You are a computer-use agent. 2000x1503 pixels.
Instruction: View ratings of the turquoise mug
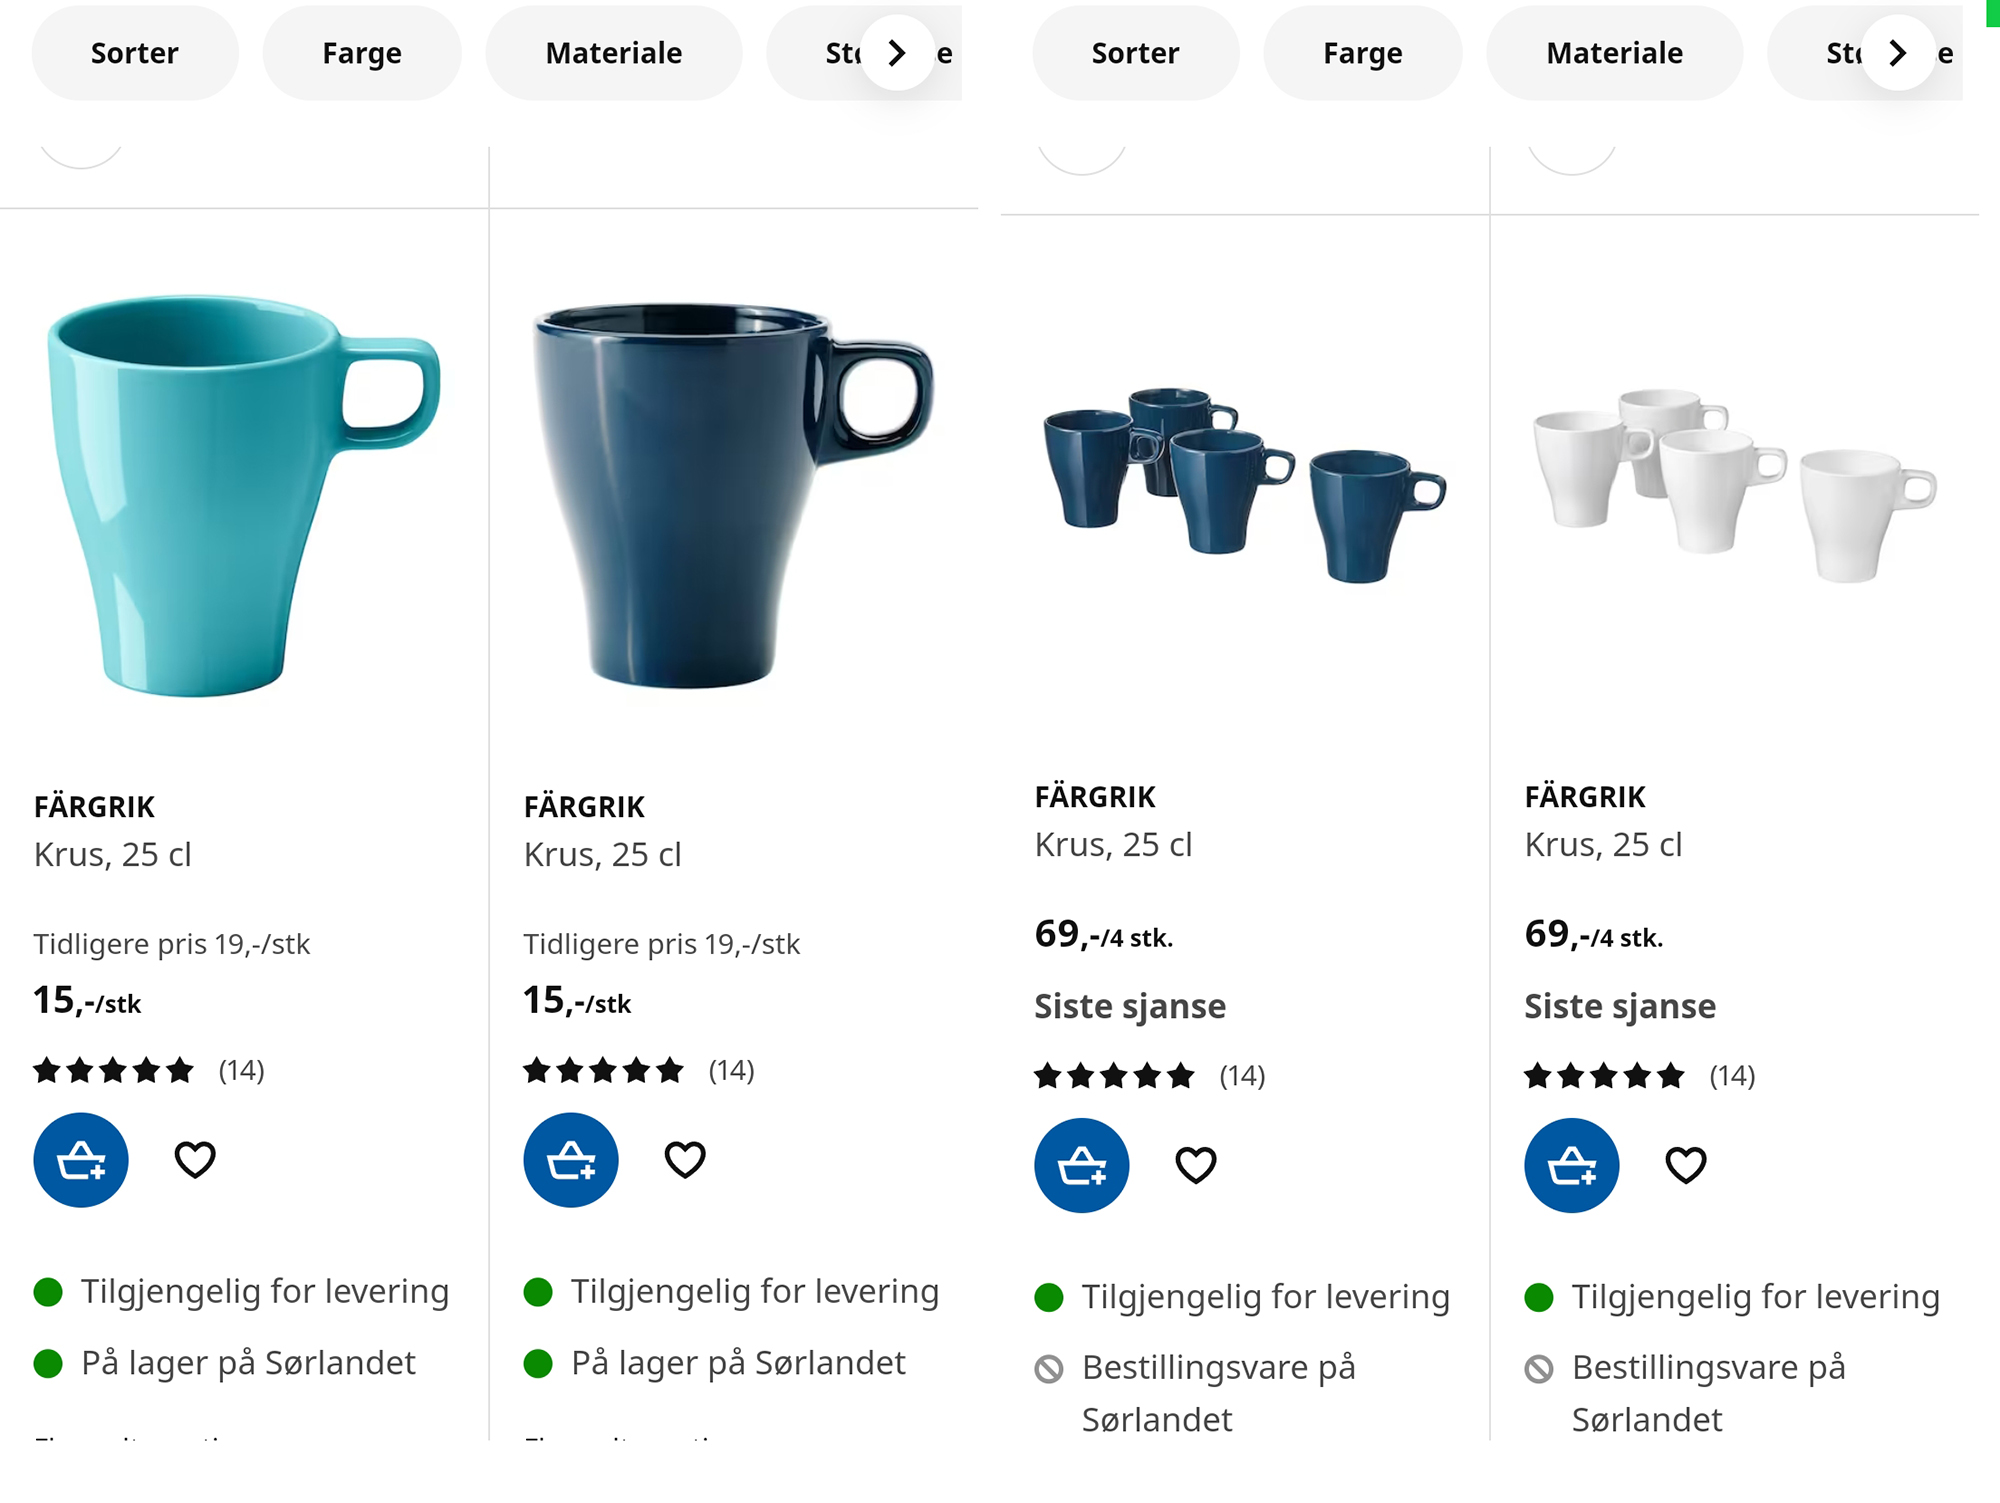(x=149, y=1071)
